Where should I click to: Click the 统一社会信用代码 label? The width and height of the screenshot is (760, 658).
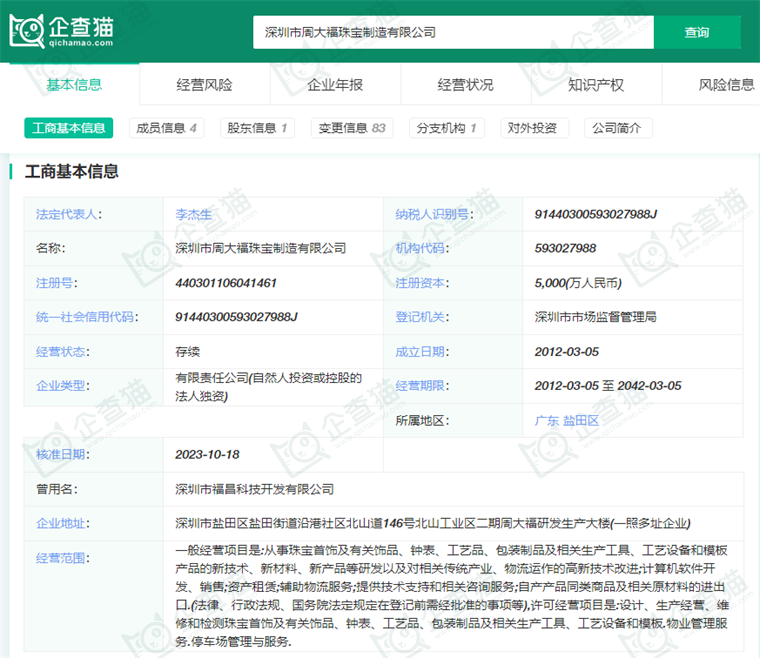click(87, 317)
